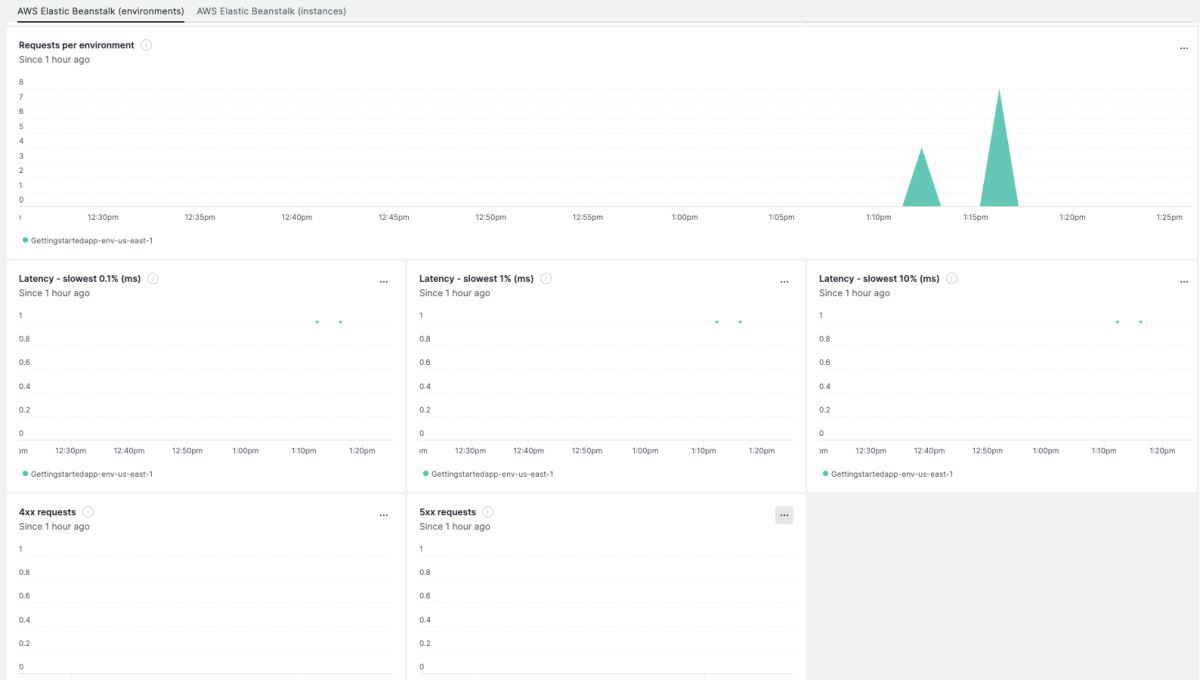1200x680 pixels.
Task: Click the Latency - slowest 0.1% (ms) title
Action: [x=80, y=279]
